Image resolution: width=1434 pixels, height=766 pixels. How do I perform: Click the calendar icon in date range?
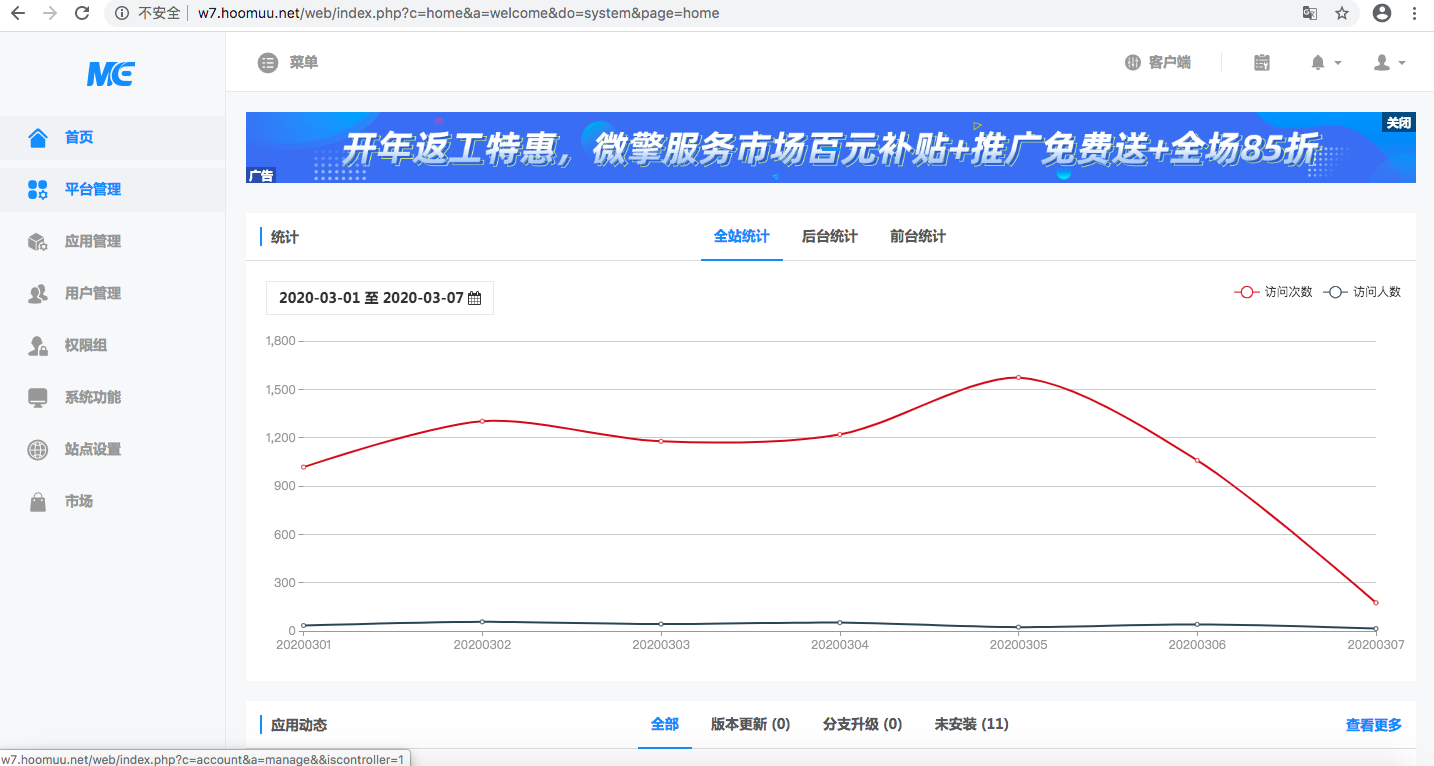coord(475,298)
